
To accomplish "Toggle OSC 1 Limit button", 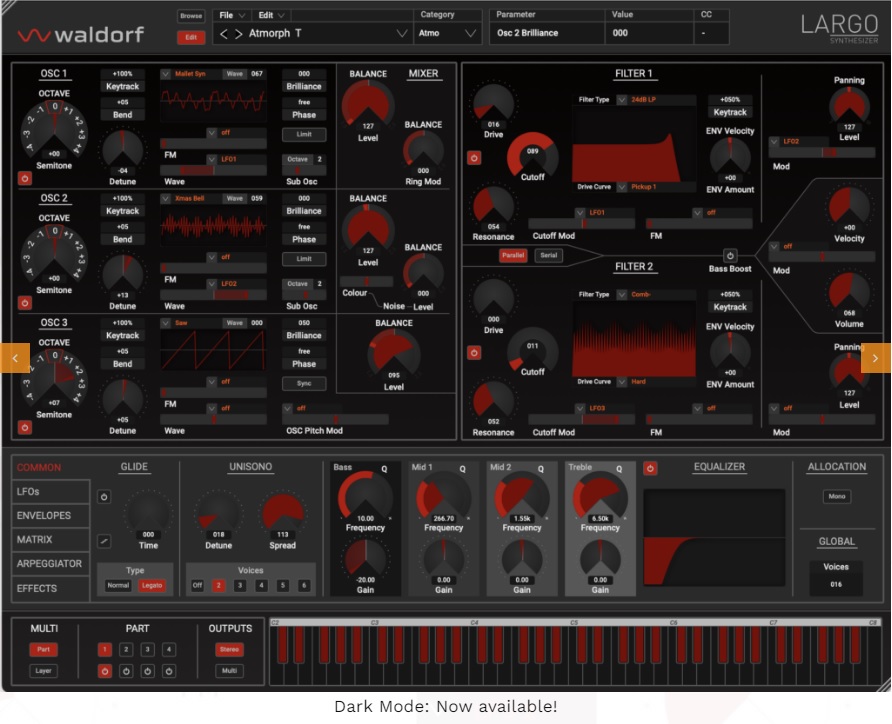I will (304, 135).
